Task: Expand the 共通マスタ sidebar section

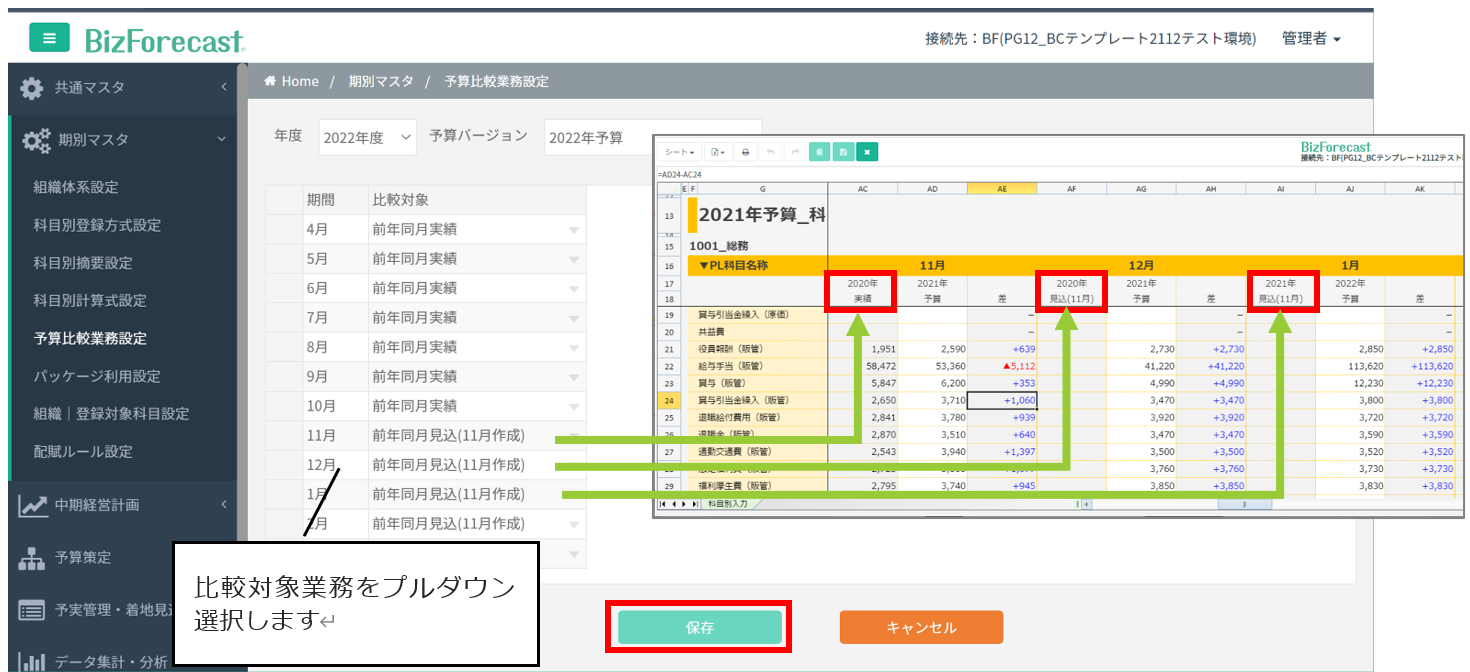Action: click(x=122, y=88)
